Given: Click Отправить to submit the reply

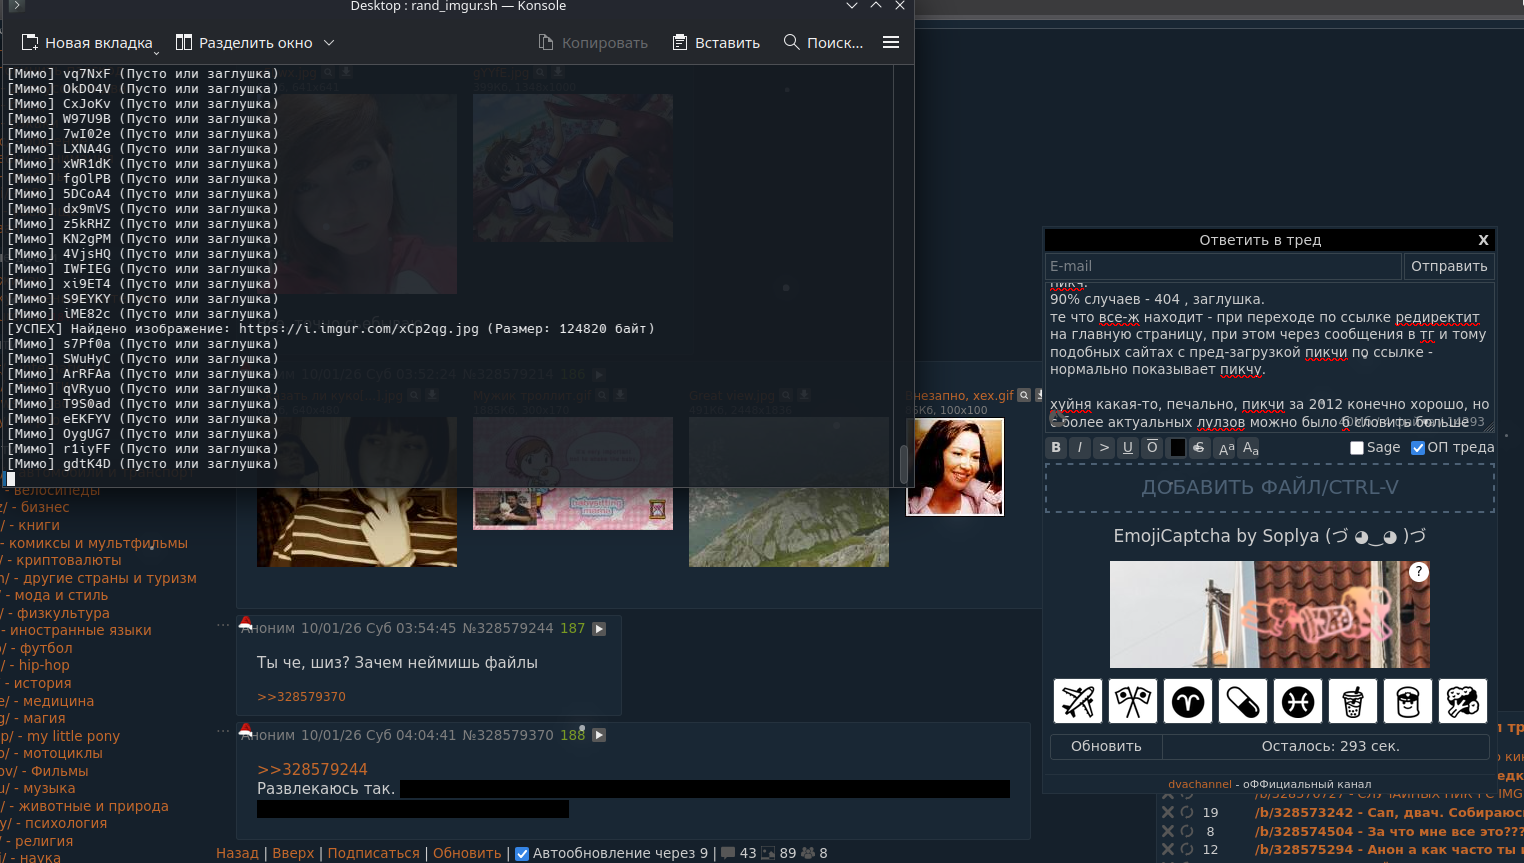Looking at the screenshot, I should tap(1449, 266).
